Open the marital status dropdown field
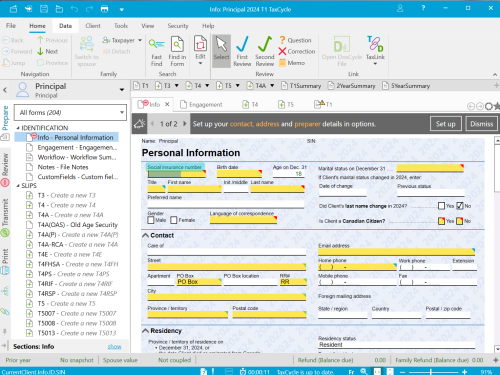Viewport: 500px width, 375px height. pyautogui.click(x=430, y=168)
